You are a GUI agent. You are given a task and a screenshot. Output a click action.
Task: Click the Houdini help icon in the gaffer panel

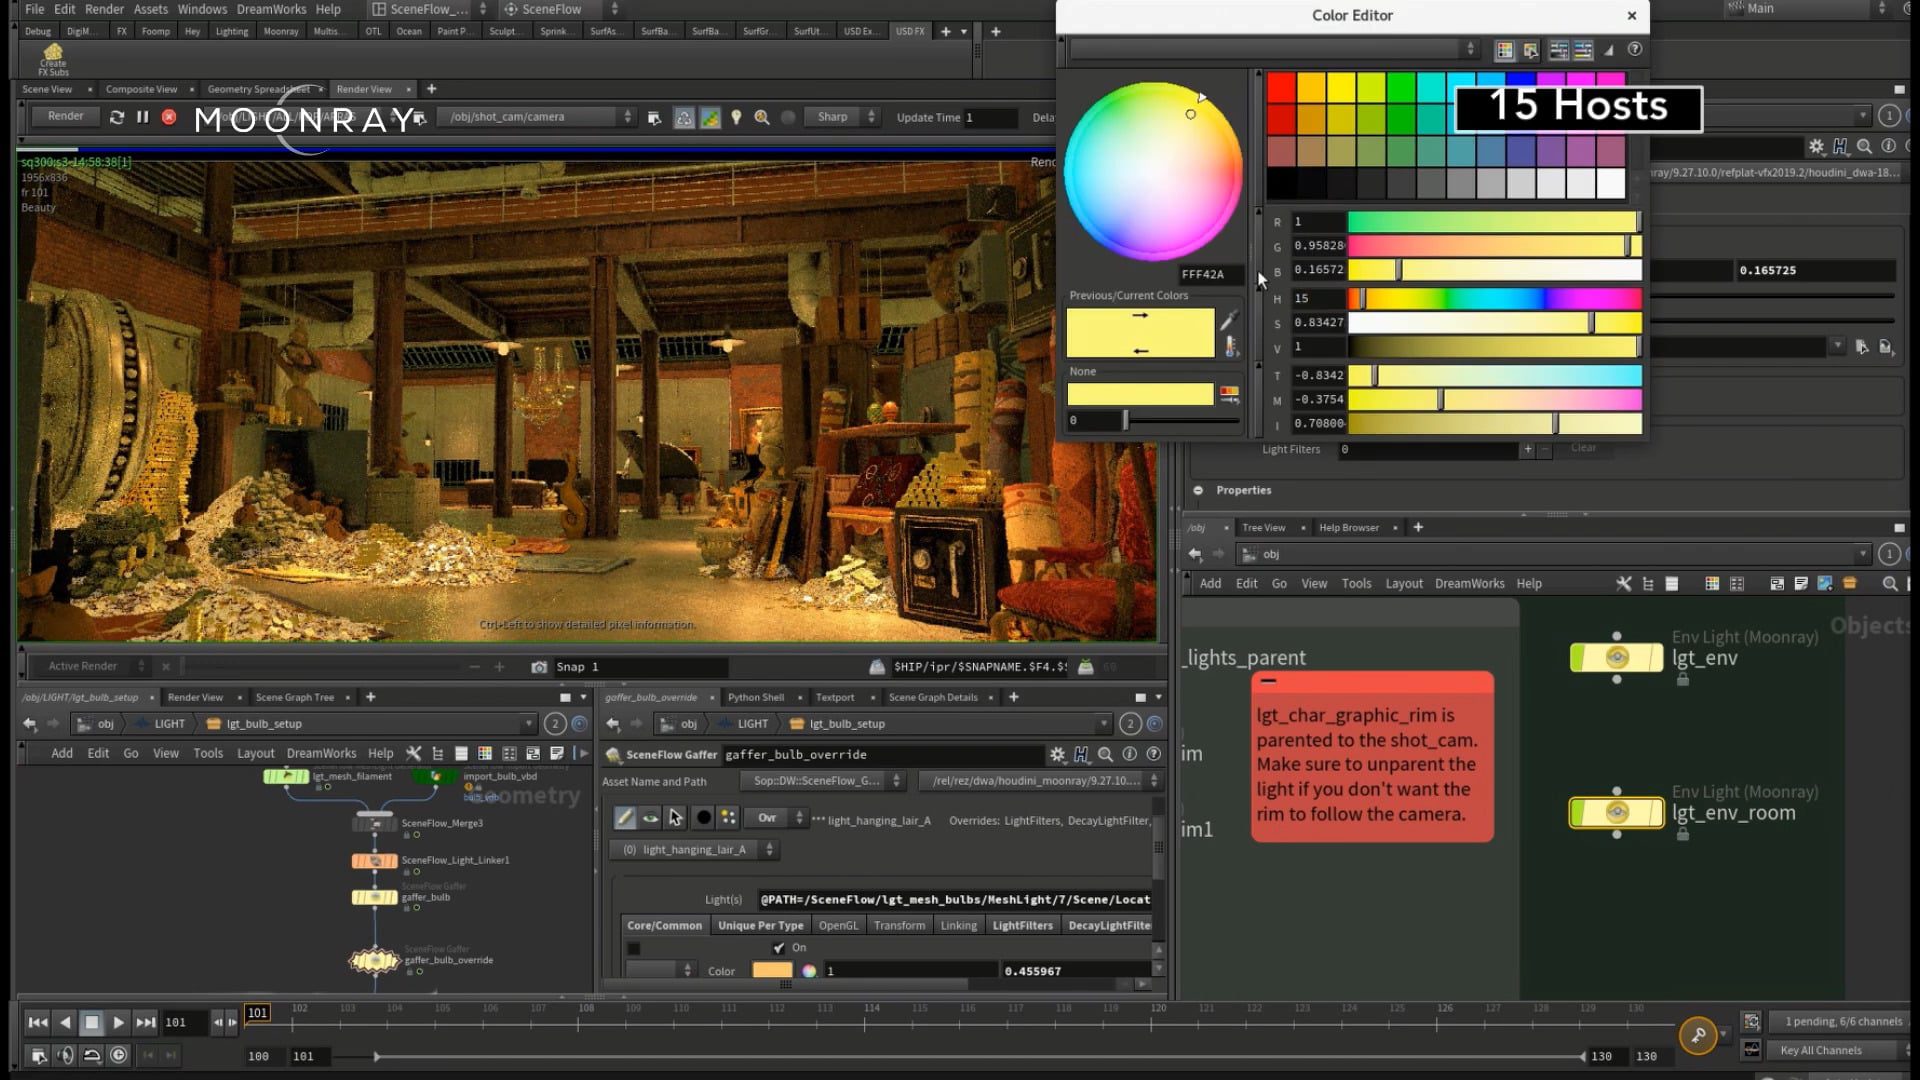point(1083,754)
